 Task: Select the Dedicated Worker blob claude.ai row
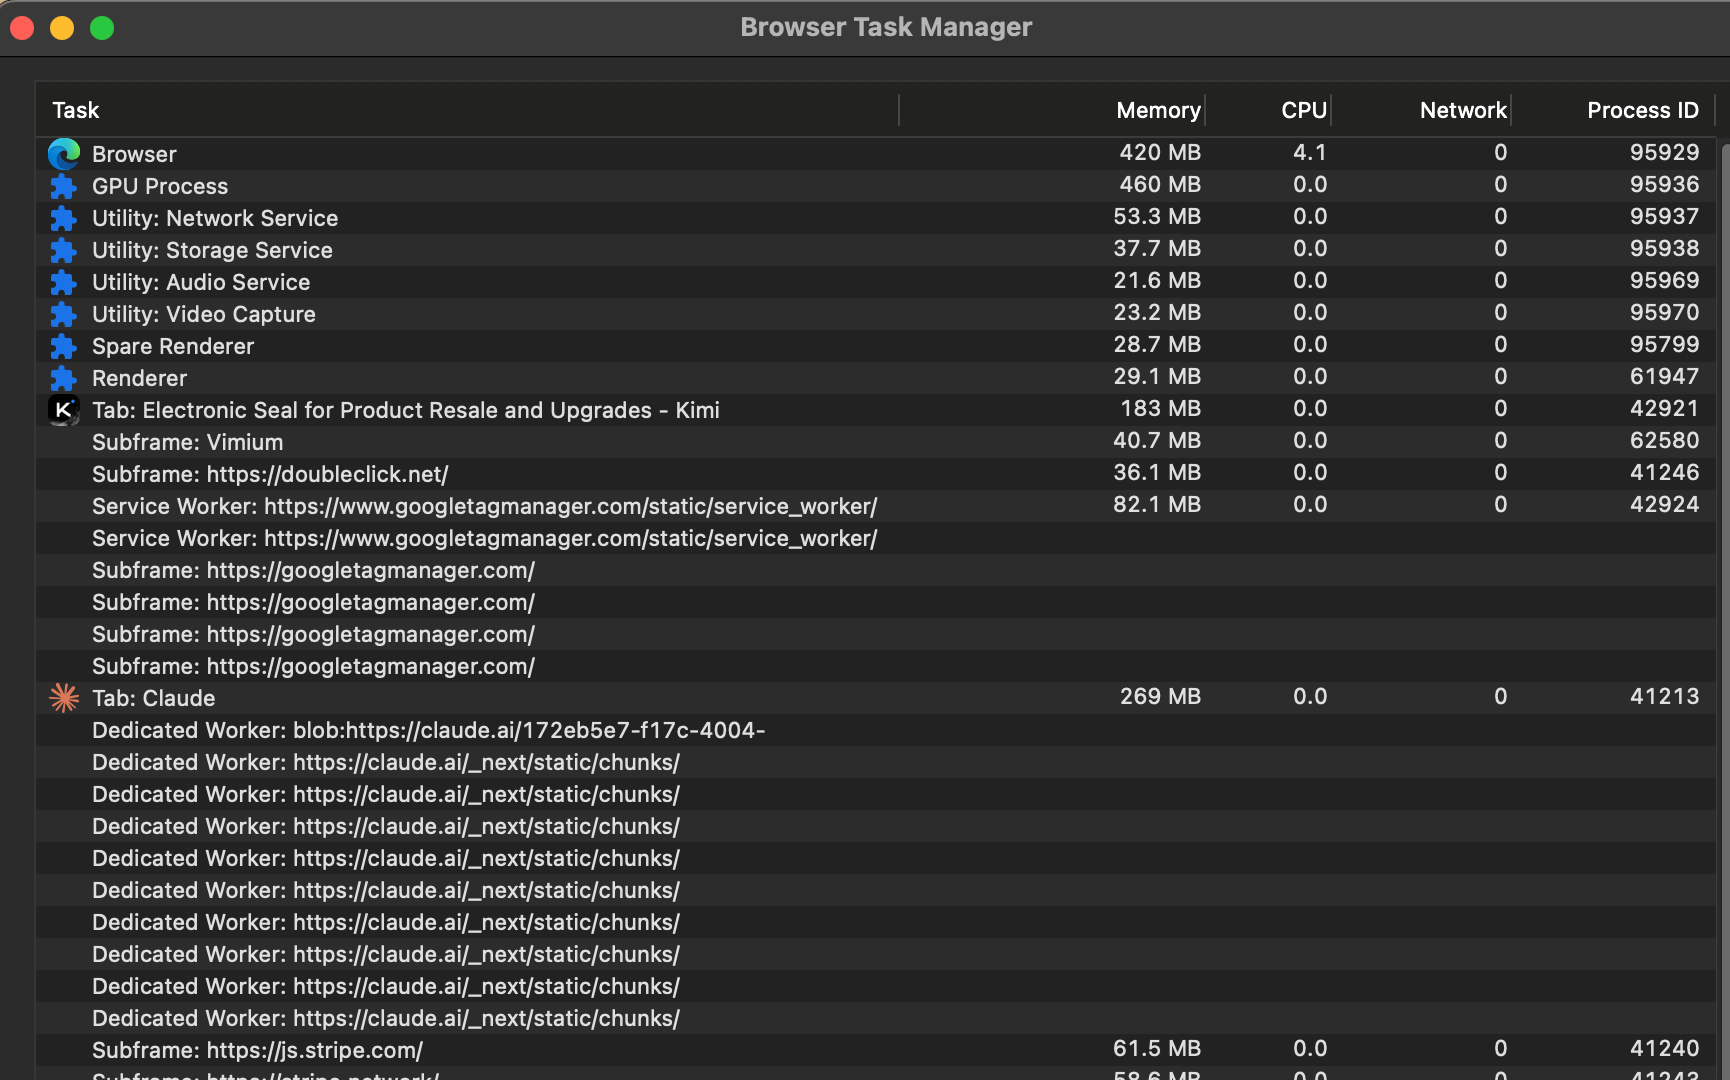[428, 730]
